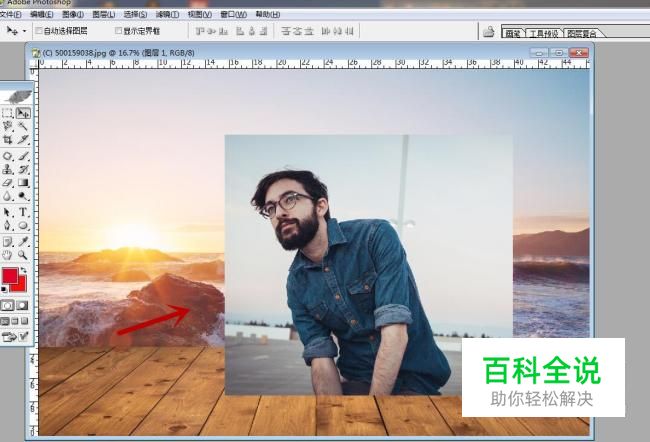Select the Eyedropper tool
Image resolution: width=650 pixels, height=442 pixels.
pyautogui.click(x=23, y=242)
